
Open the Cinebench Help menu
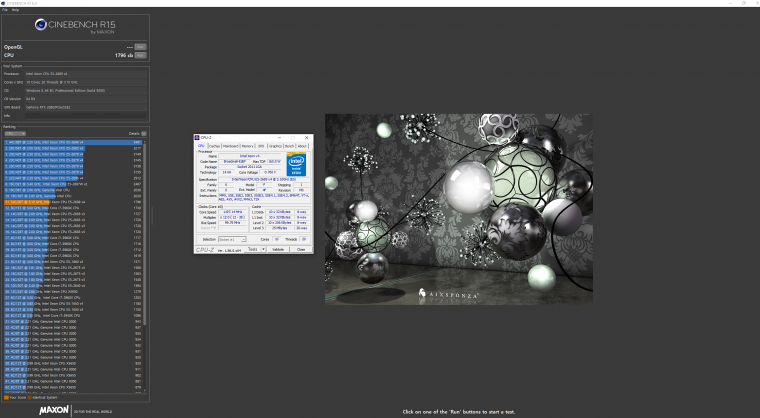point(15,10)
